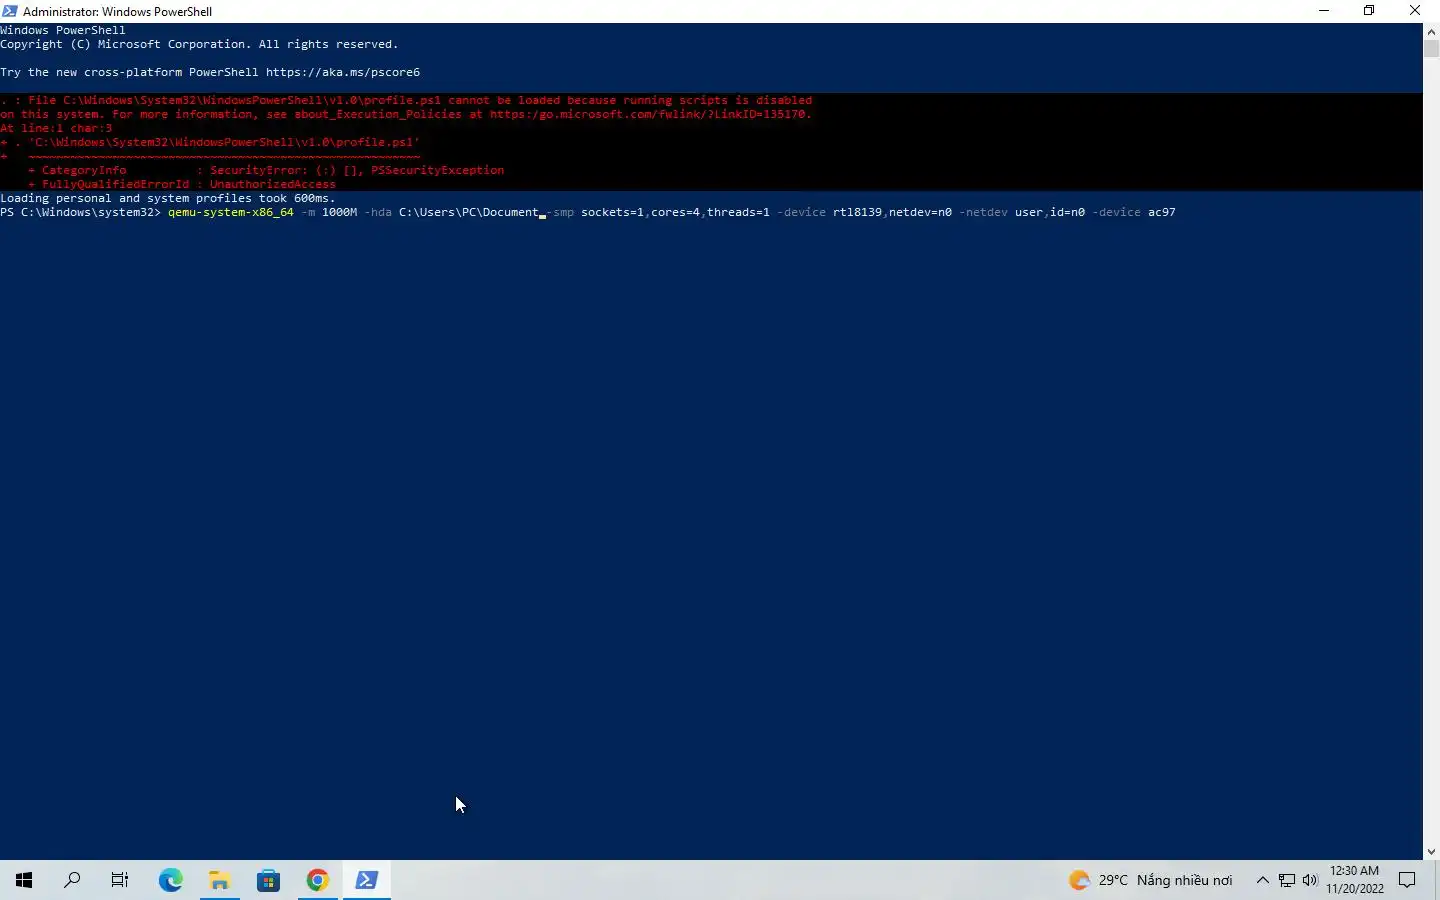Click the C:\Users\PC\Document path text
This screenshot has height=900, width=1440.
[x=468, y=212]
